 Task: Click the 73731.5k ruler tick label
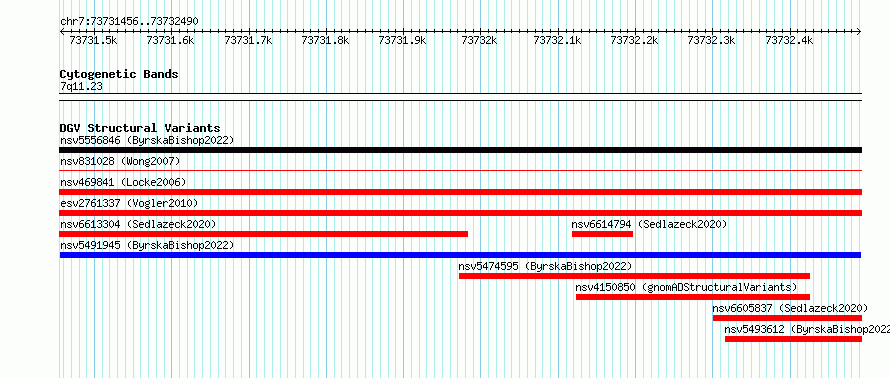coord(93,40)
